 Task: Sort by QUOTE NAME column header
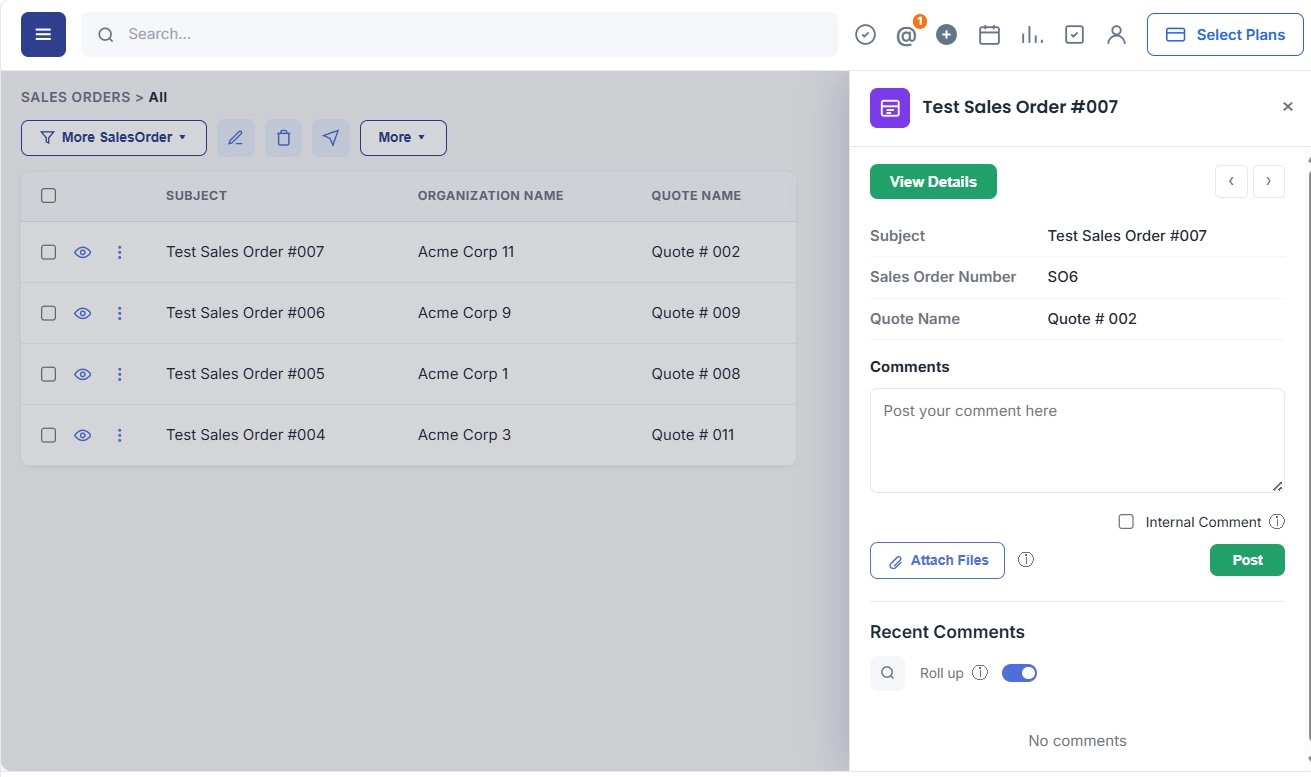pyautogui.click(x=696, y=196)
